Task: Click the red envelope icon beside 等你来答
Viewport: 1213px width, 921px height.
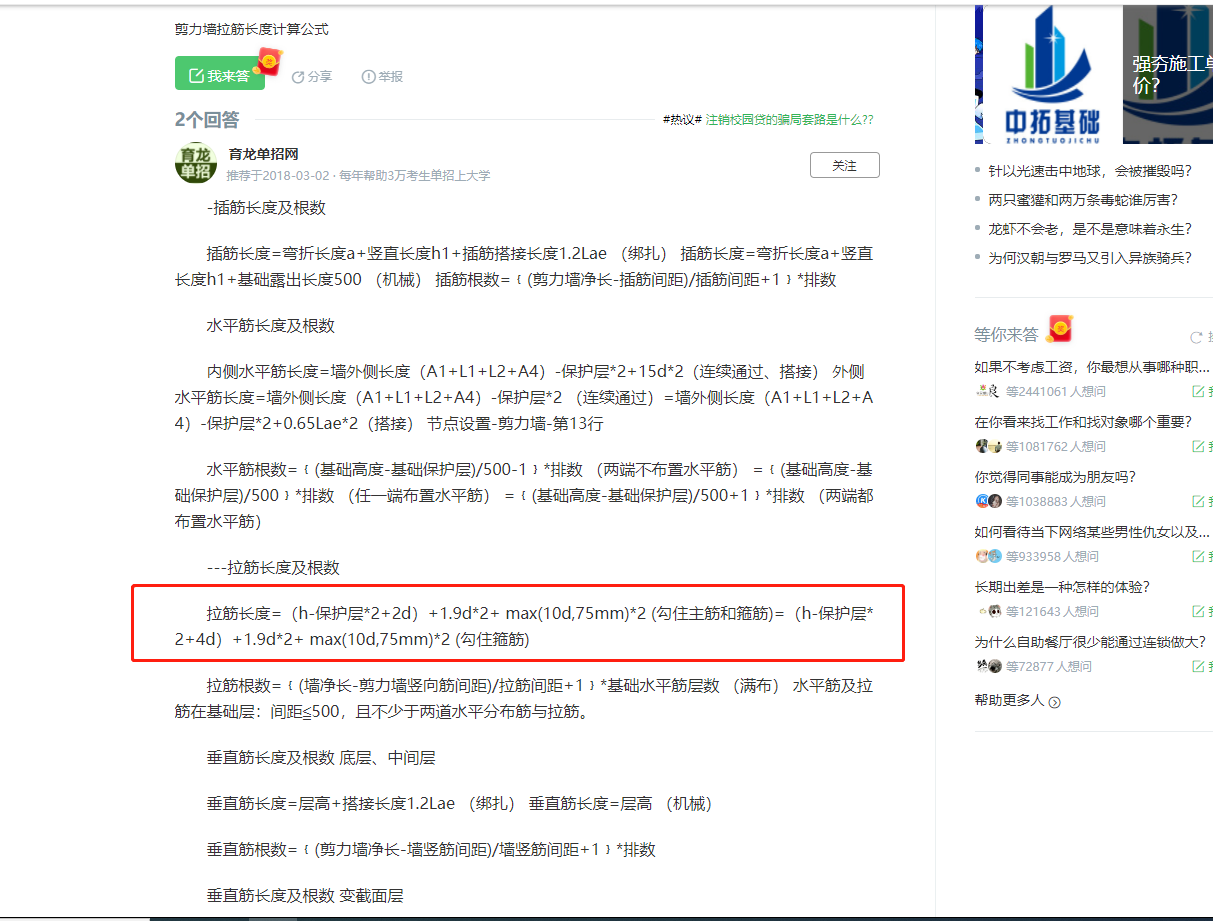Action: click(1059, 329)
